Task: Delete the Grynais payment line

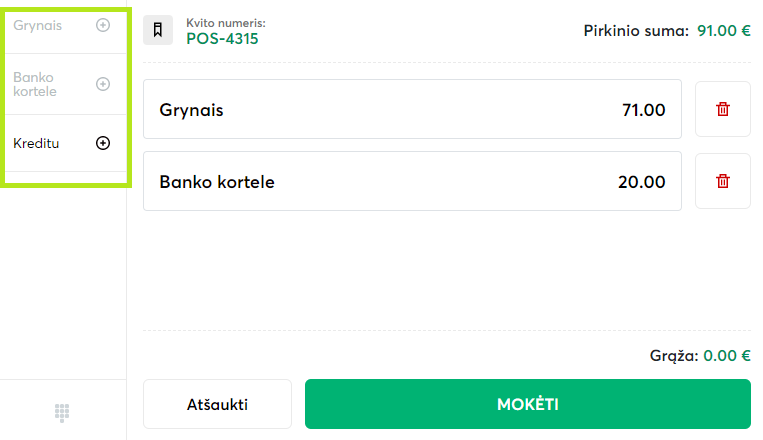Action: click(723, 109)
